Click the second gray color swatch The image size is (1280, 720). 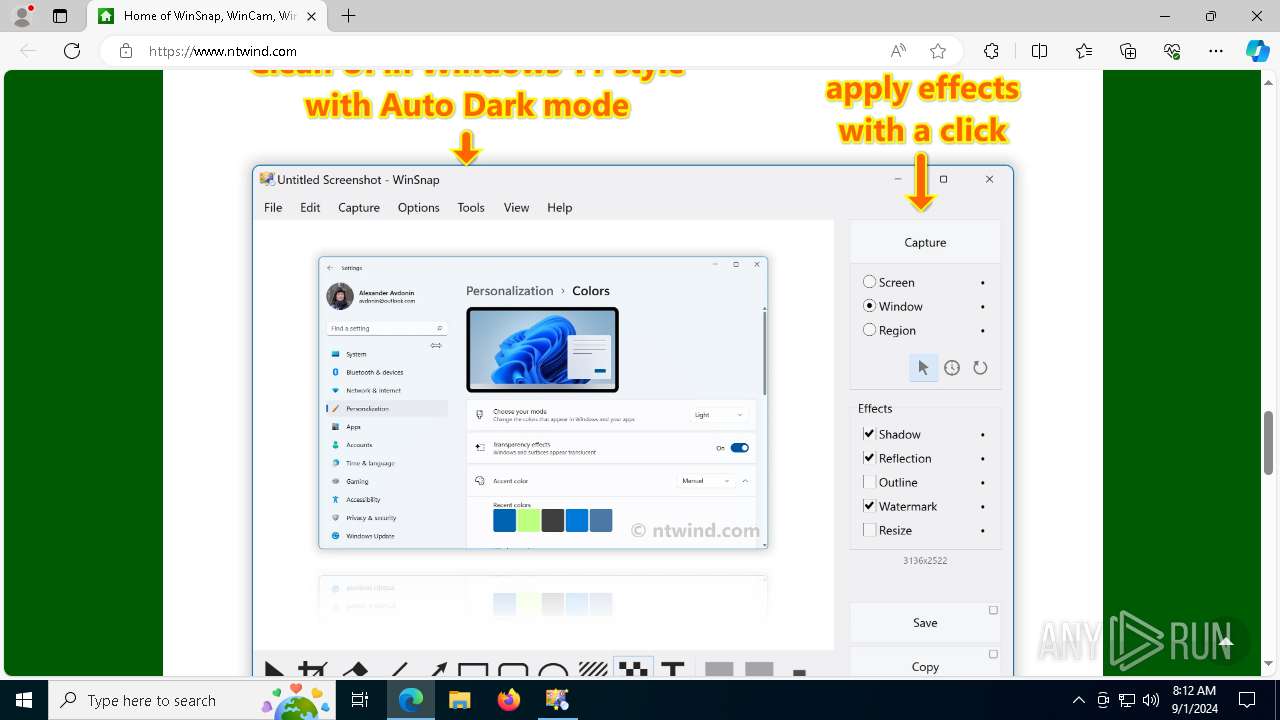(759, 669)
